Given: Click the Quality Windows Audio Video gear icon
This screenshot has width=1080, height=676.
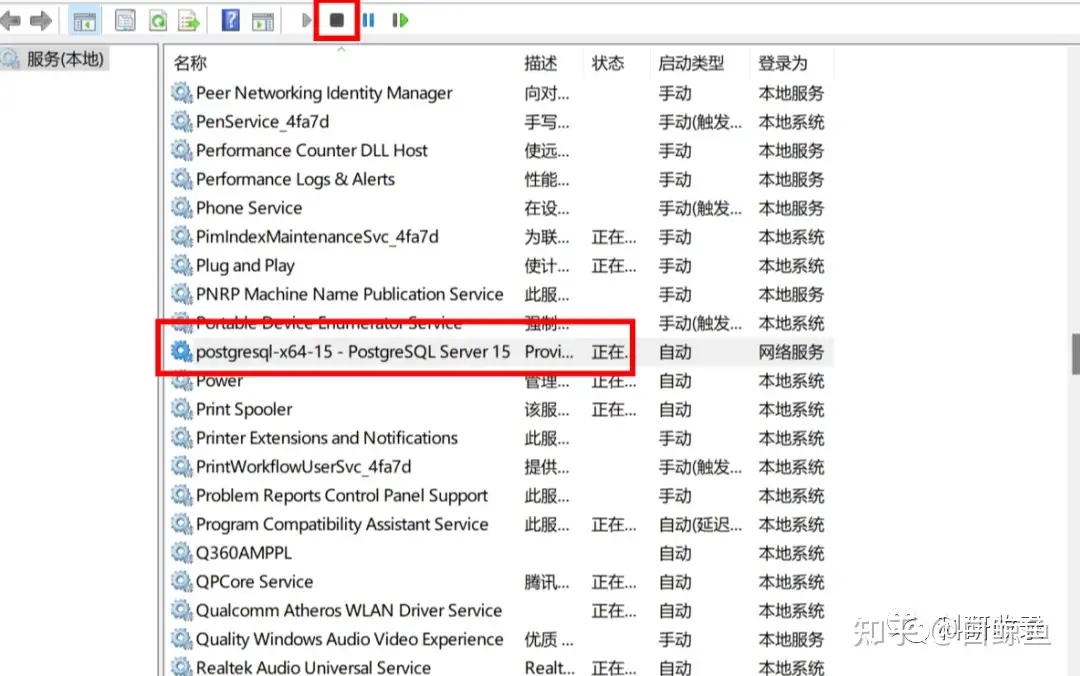Looking at the screenshot, I should point(181,639).
